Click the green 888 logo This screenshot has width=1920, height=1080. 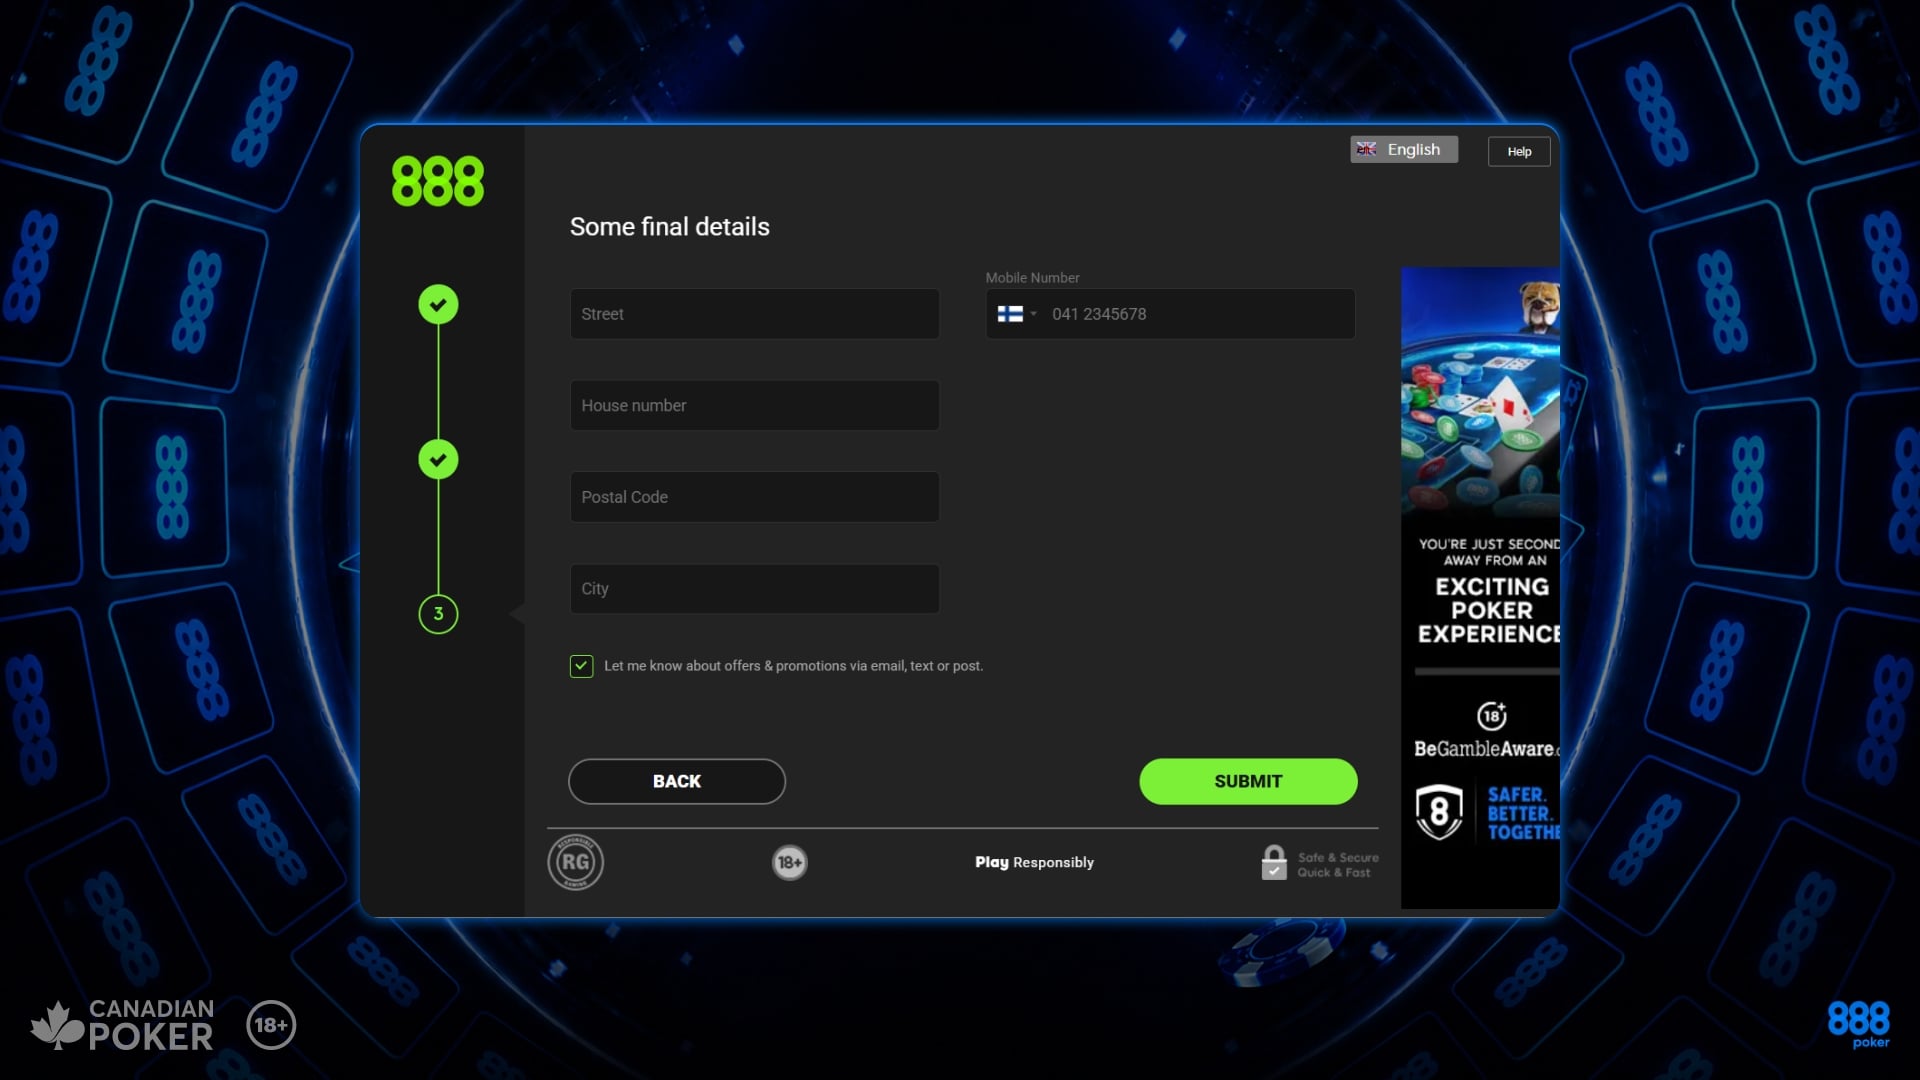[x=438, y=181]
